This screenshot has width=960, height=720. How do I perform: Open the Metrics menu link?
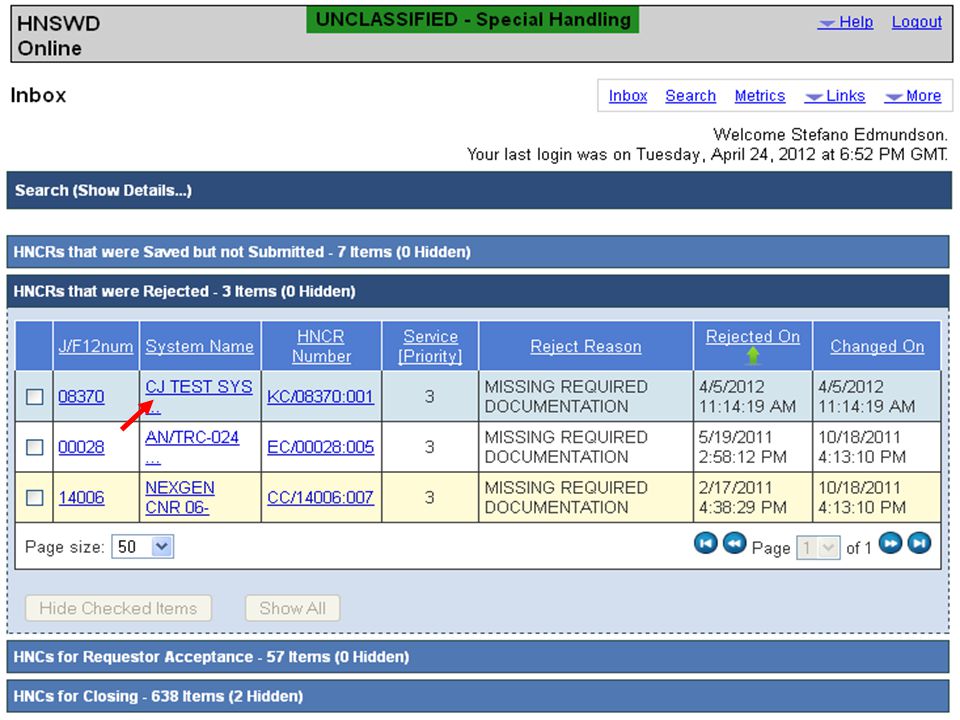pyautogui.click(x=760, y=96)
